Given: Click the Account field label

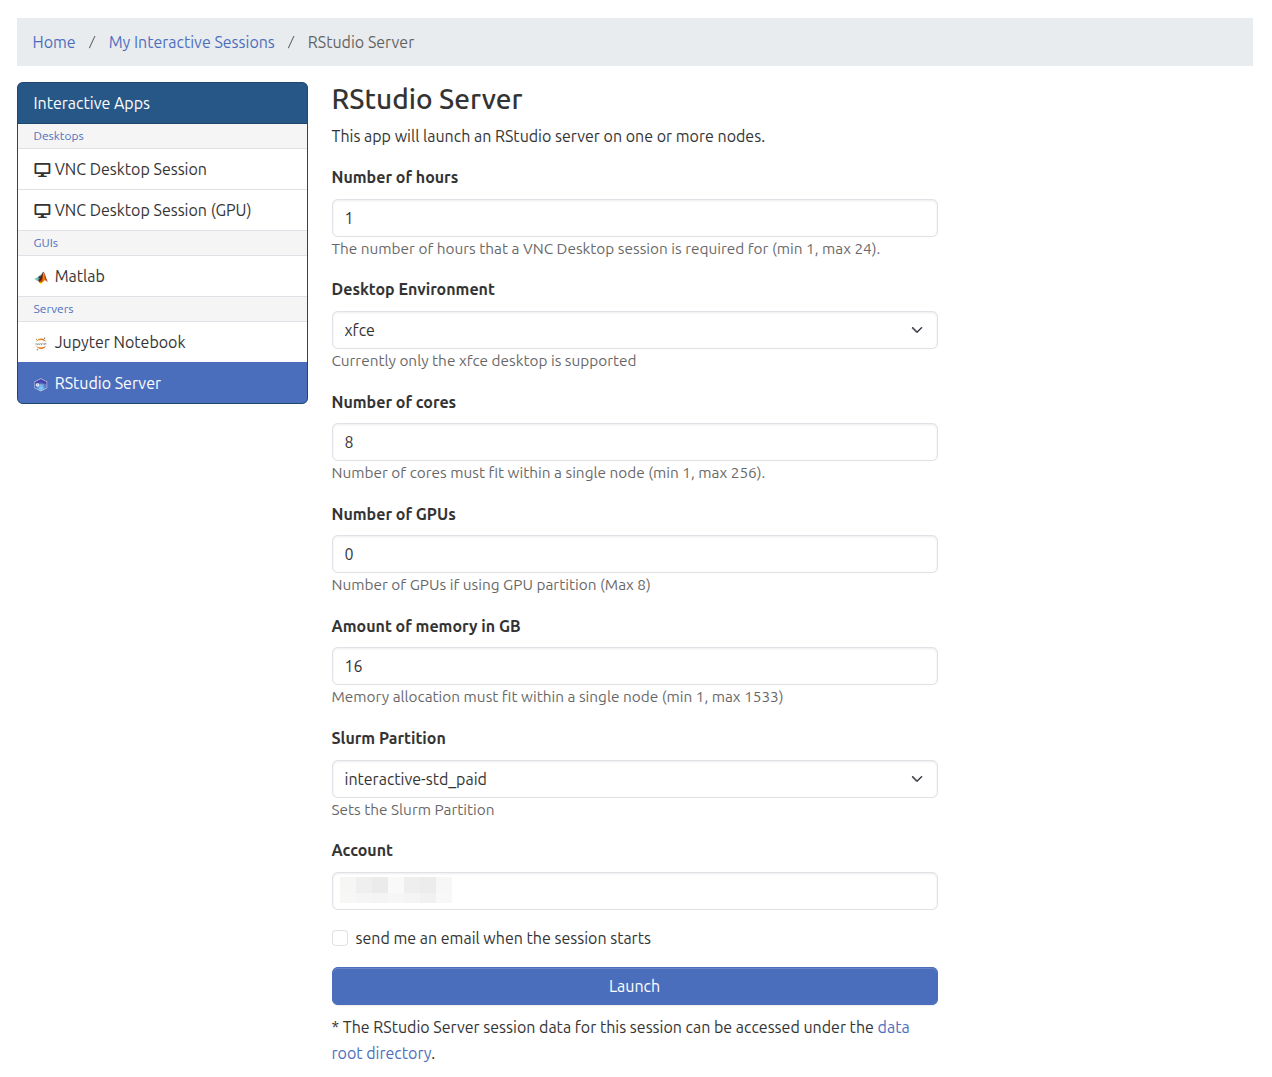Looking at the screenshot, I should click(362, 850).
